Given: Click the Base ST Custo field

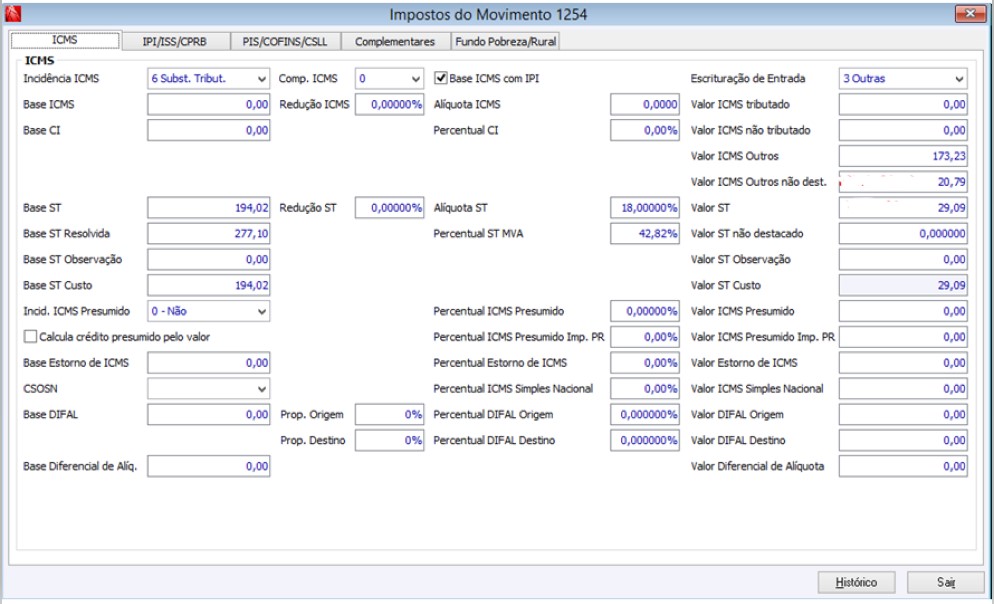Looking at the screenshot, I should click(x=209, y=285).
